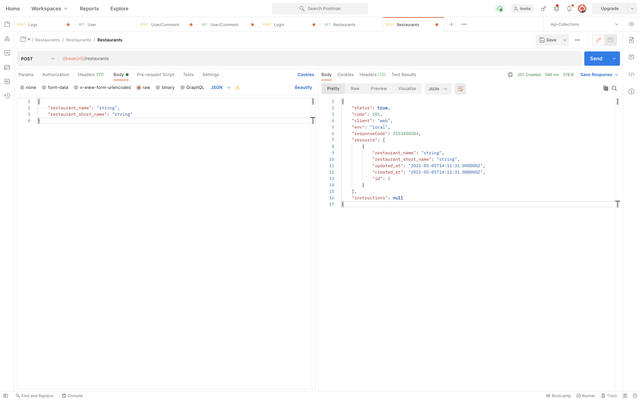The image size is (640, 400).
Task: Click the Save button
Action: click(x=548, y=40)
